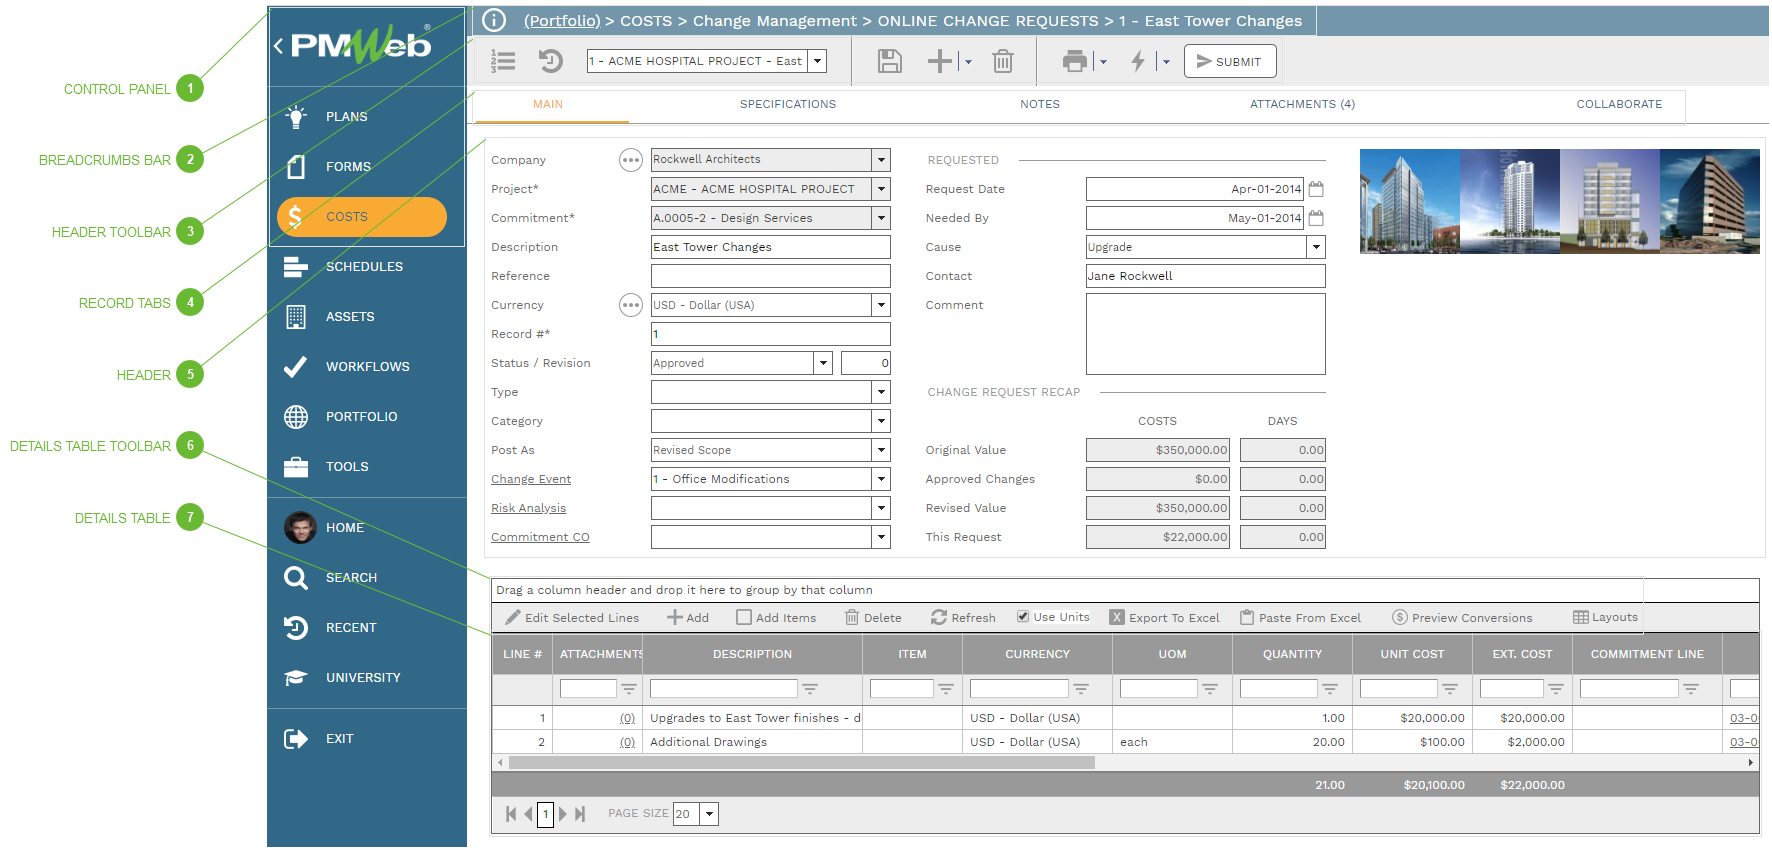Click the delete trash icon in header toolbar
The image size is (1772, 850).
click(x=1002, y=62)
